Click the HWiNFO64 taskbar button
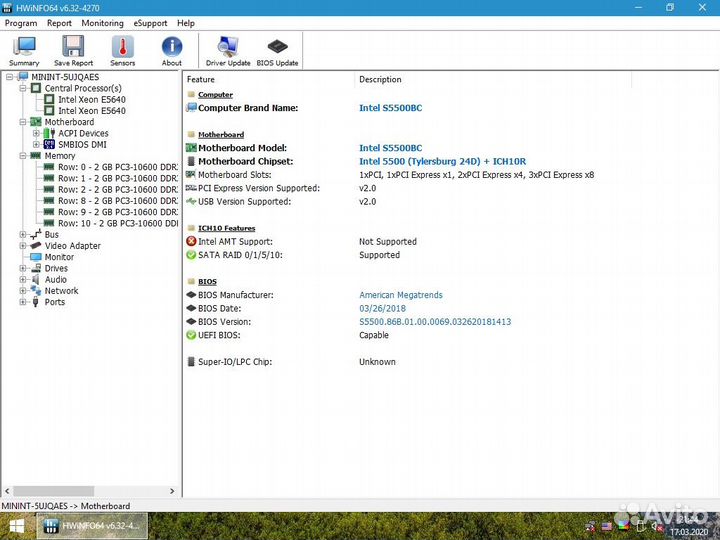Screen dimensions: 720x540 [x=92, y=526]
